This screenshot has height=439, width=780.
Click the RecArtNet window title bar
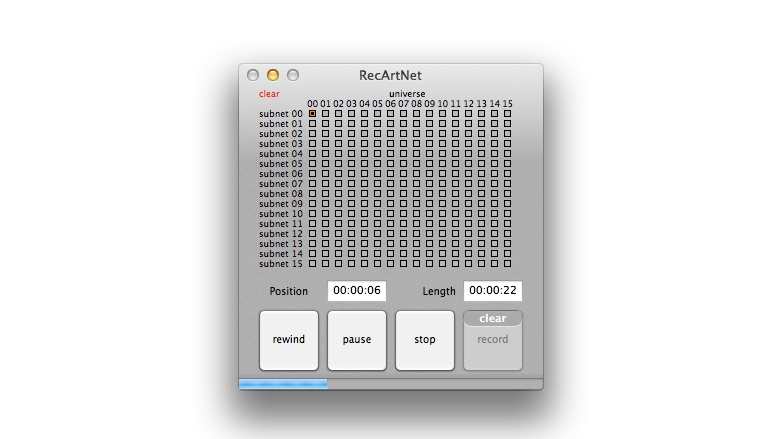[x=420, y=75]
